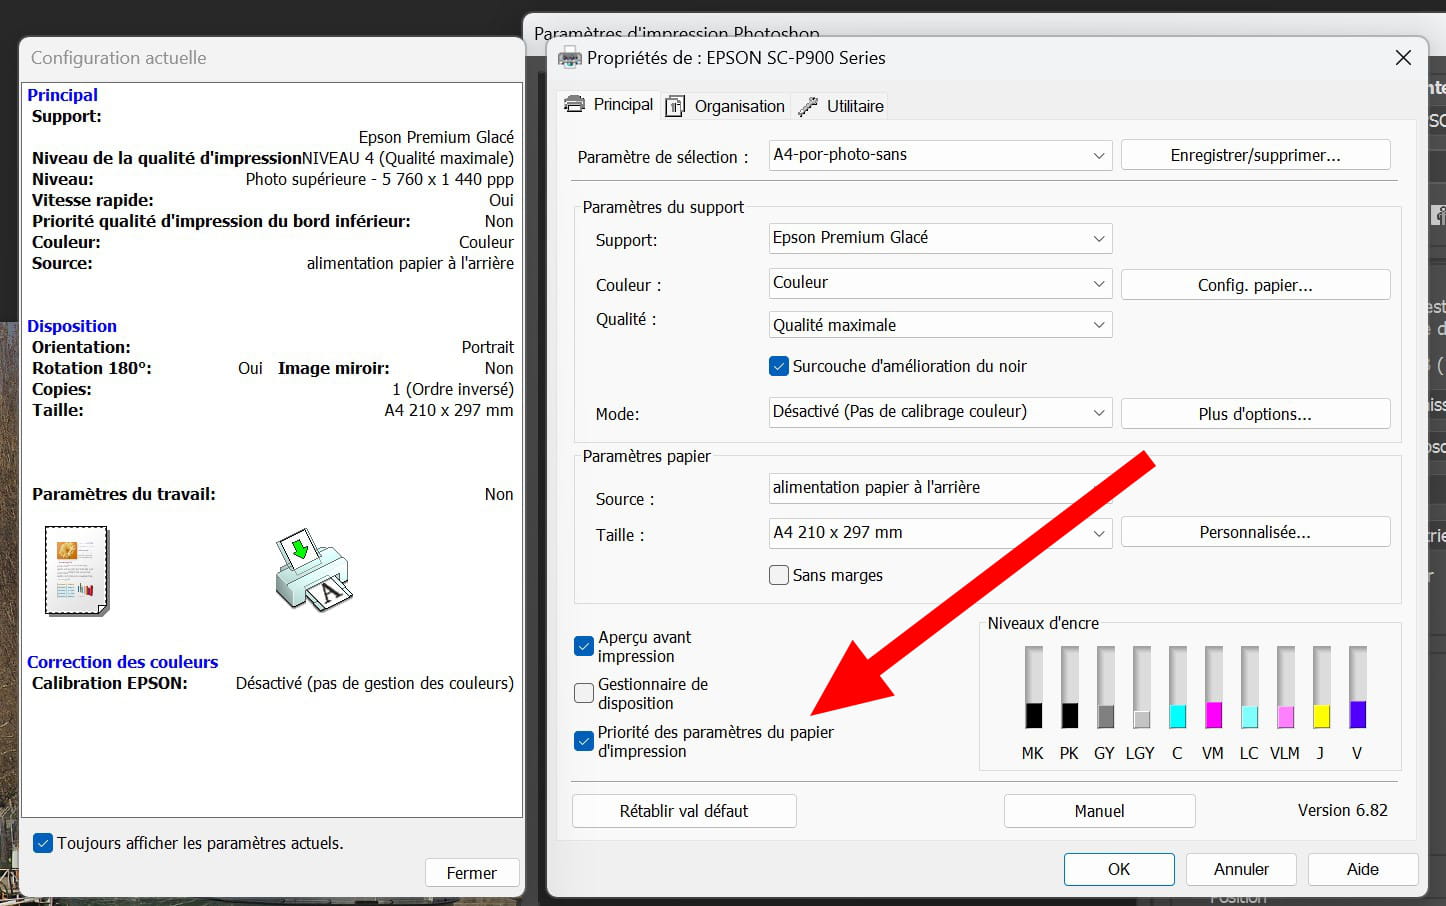This screenshot has width=1446, height=906.
Task: Click the NIVEAU 4 (Qualité maximale) value
Action: (x=408, y=158)
